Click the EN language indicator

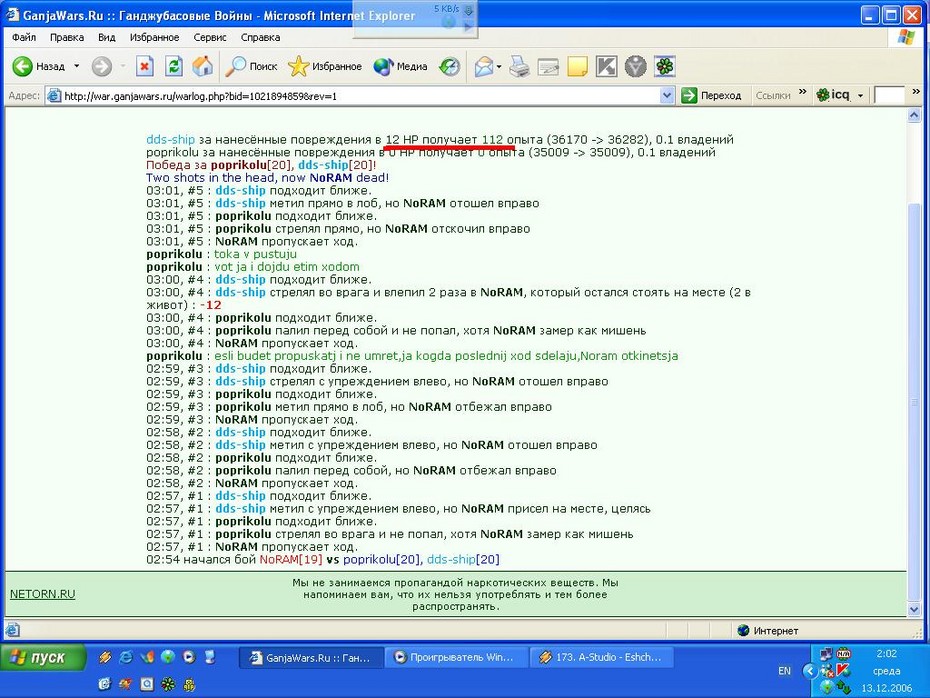point(784,671)
